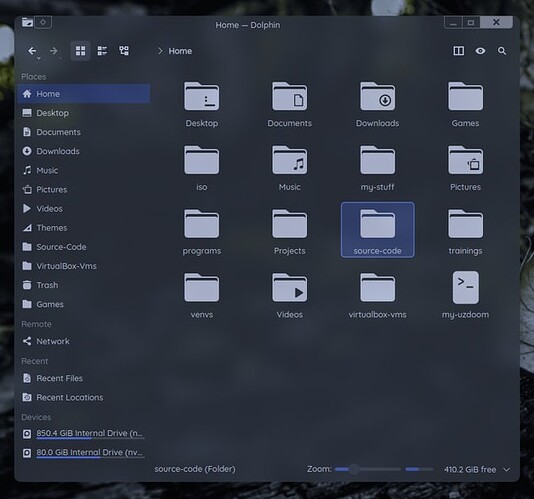Click the breadcrumb chevron before Home
The width and height of the screenshot is (534, 499).
point(160,51)
